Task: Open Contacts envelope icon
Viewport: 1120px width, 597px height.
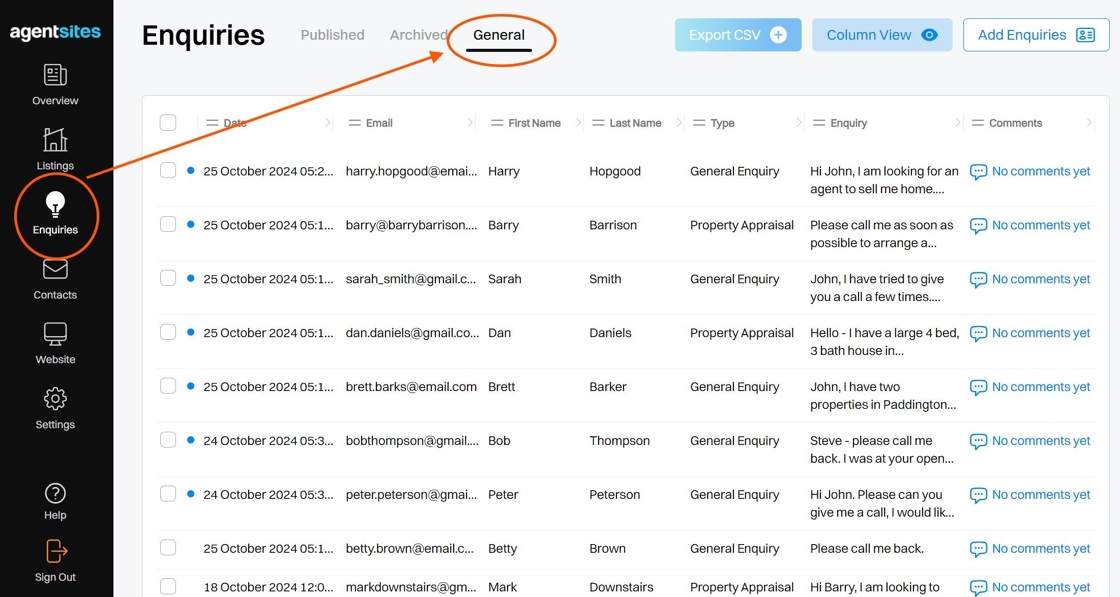Action: (55, 269)
